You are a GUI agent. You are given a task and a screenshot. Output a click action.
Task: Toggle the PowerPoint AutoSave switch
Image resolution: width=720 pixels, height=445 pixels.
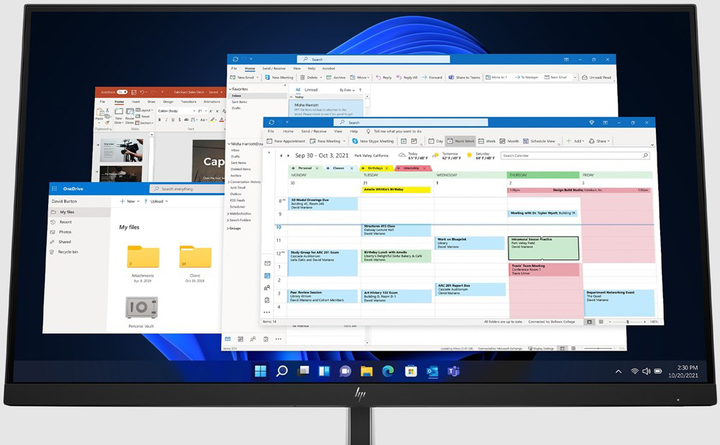[122, 92]
